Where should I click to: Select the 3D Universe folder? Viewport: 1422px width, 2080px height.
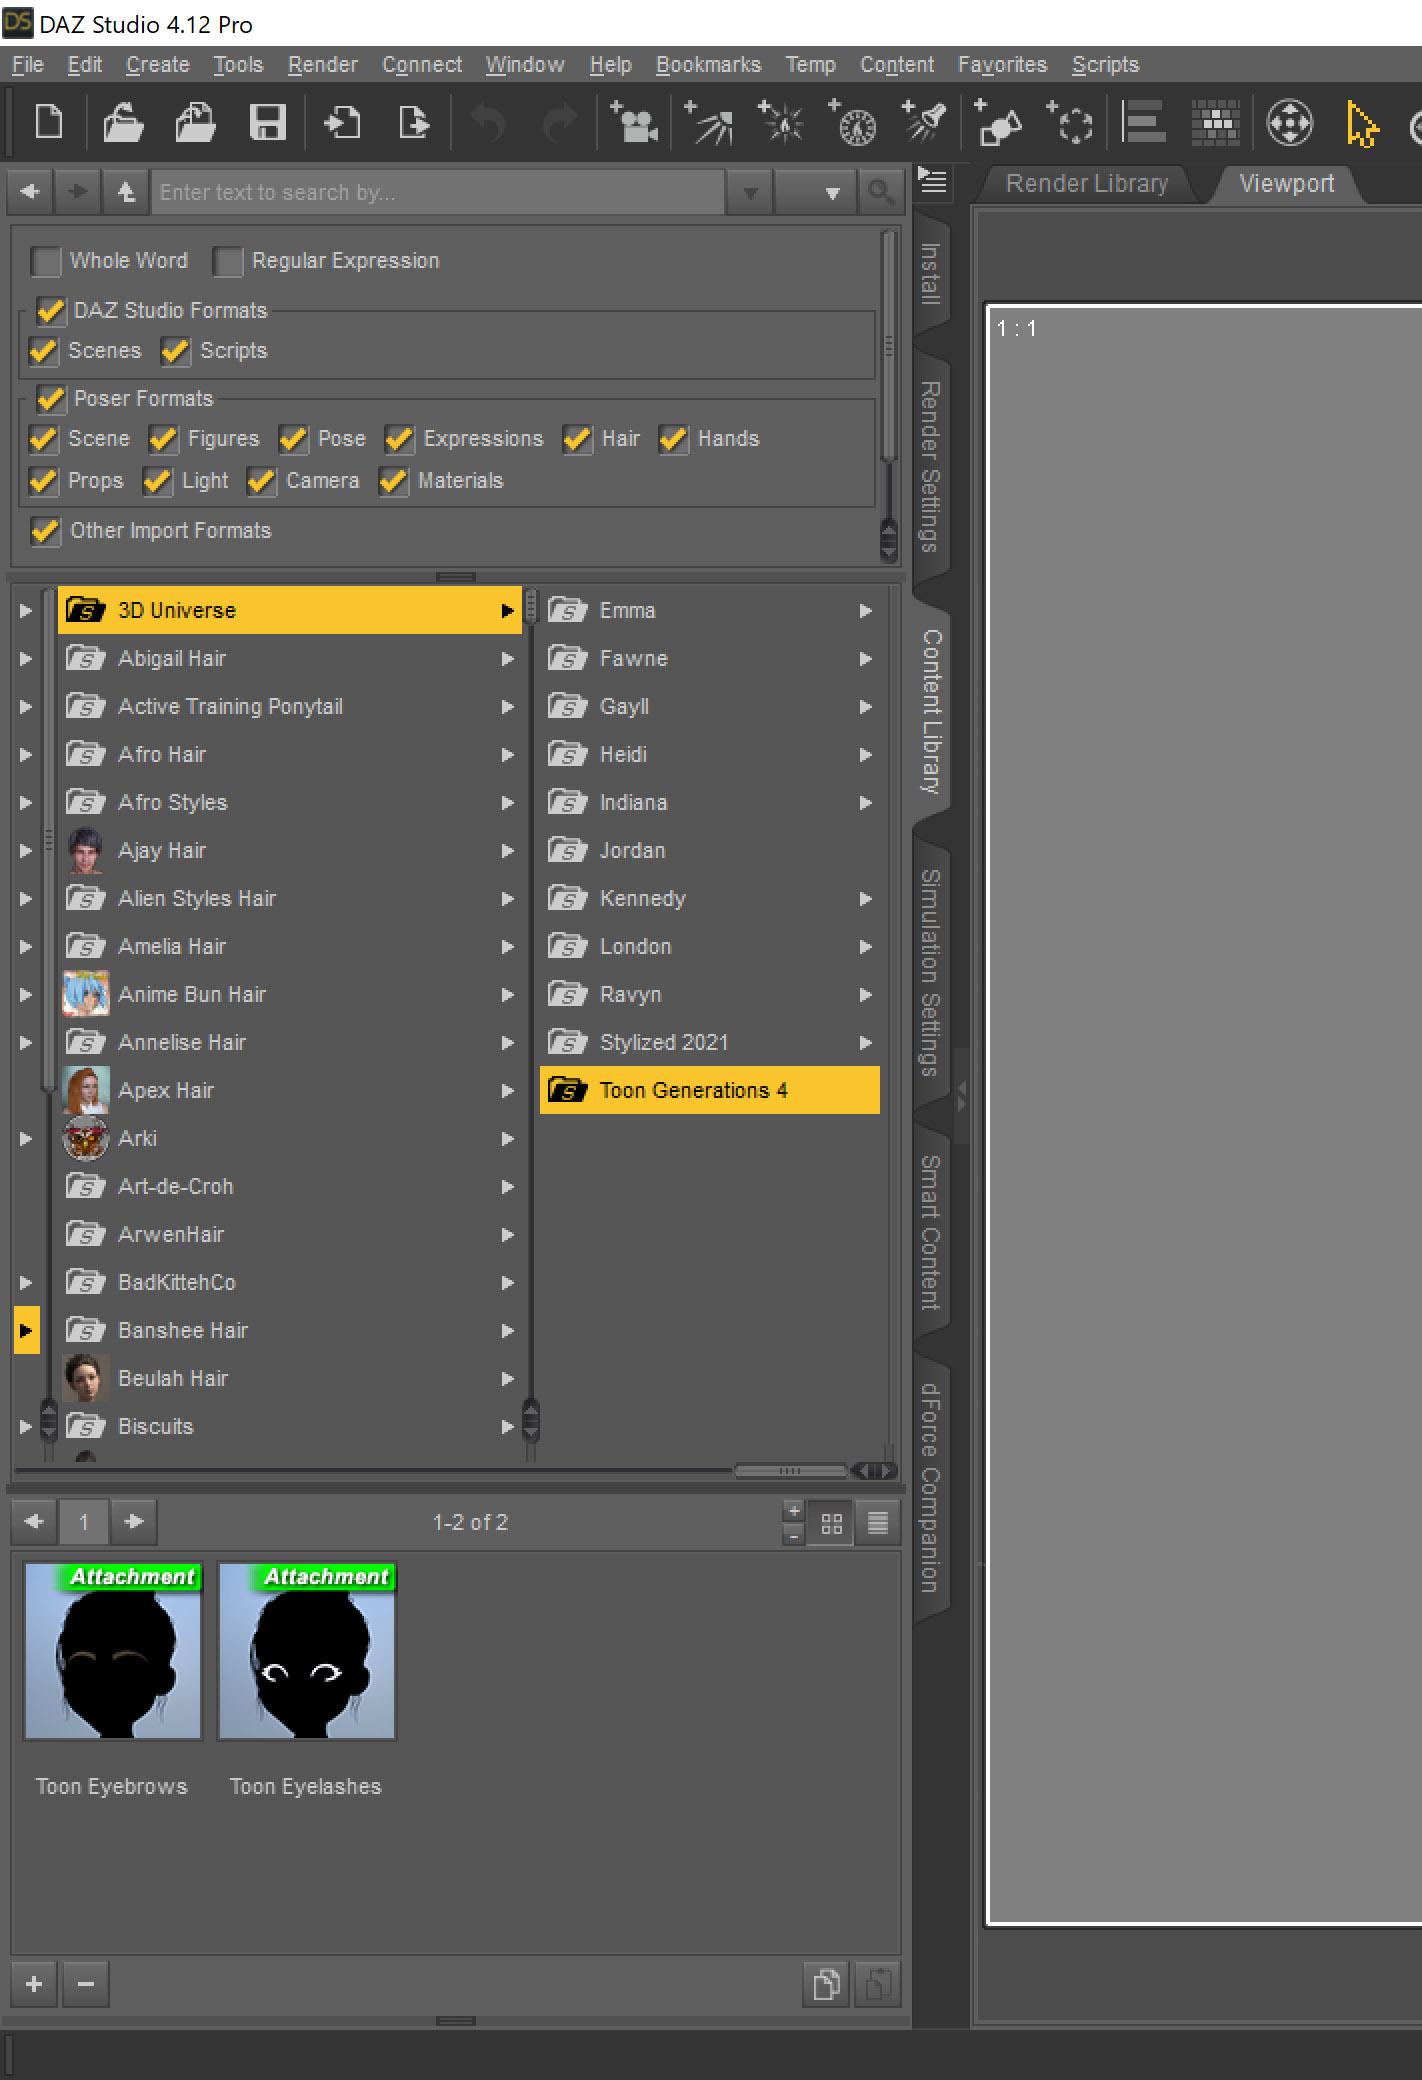[290, 610]
